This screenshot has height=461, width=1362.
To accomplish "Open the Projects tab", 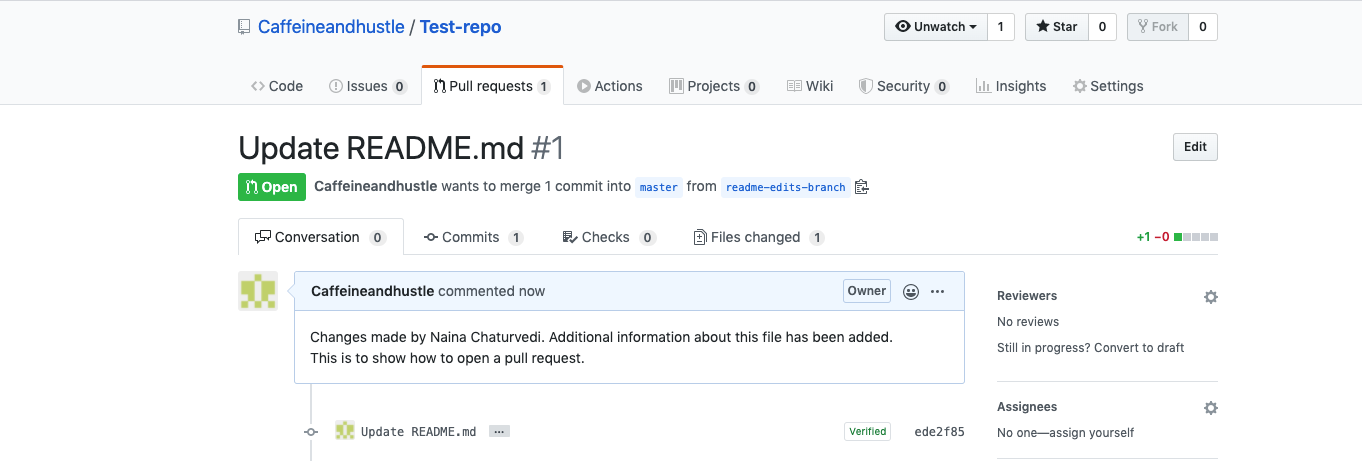I will pyautogui.click(x=714, y=86).
